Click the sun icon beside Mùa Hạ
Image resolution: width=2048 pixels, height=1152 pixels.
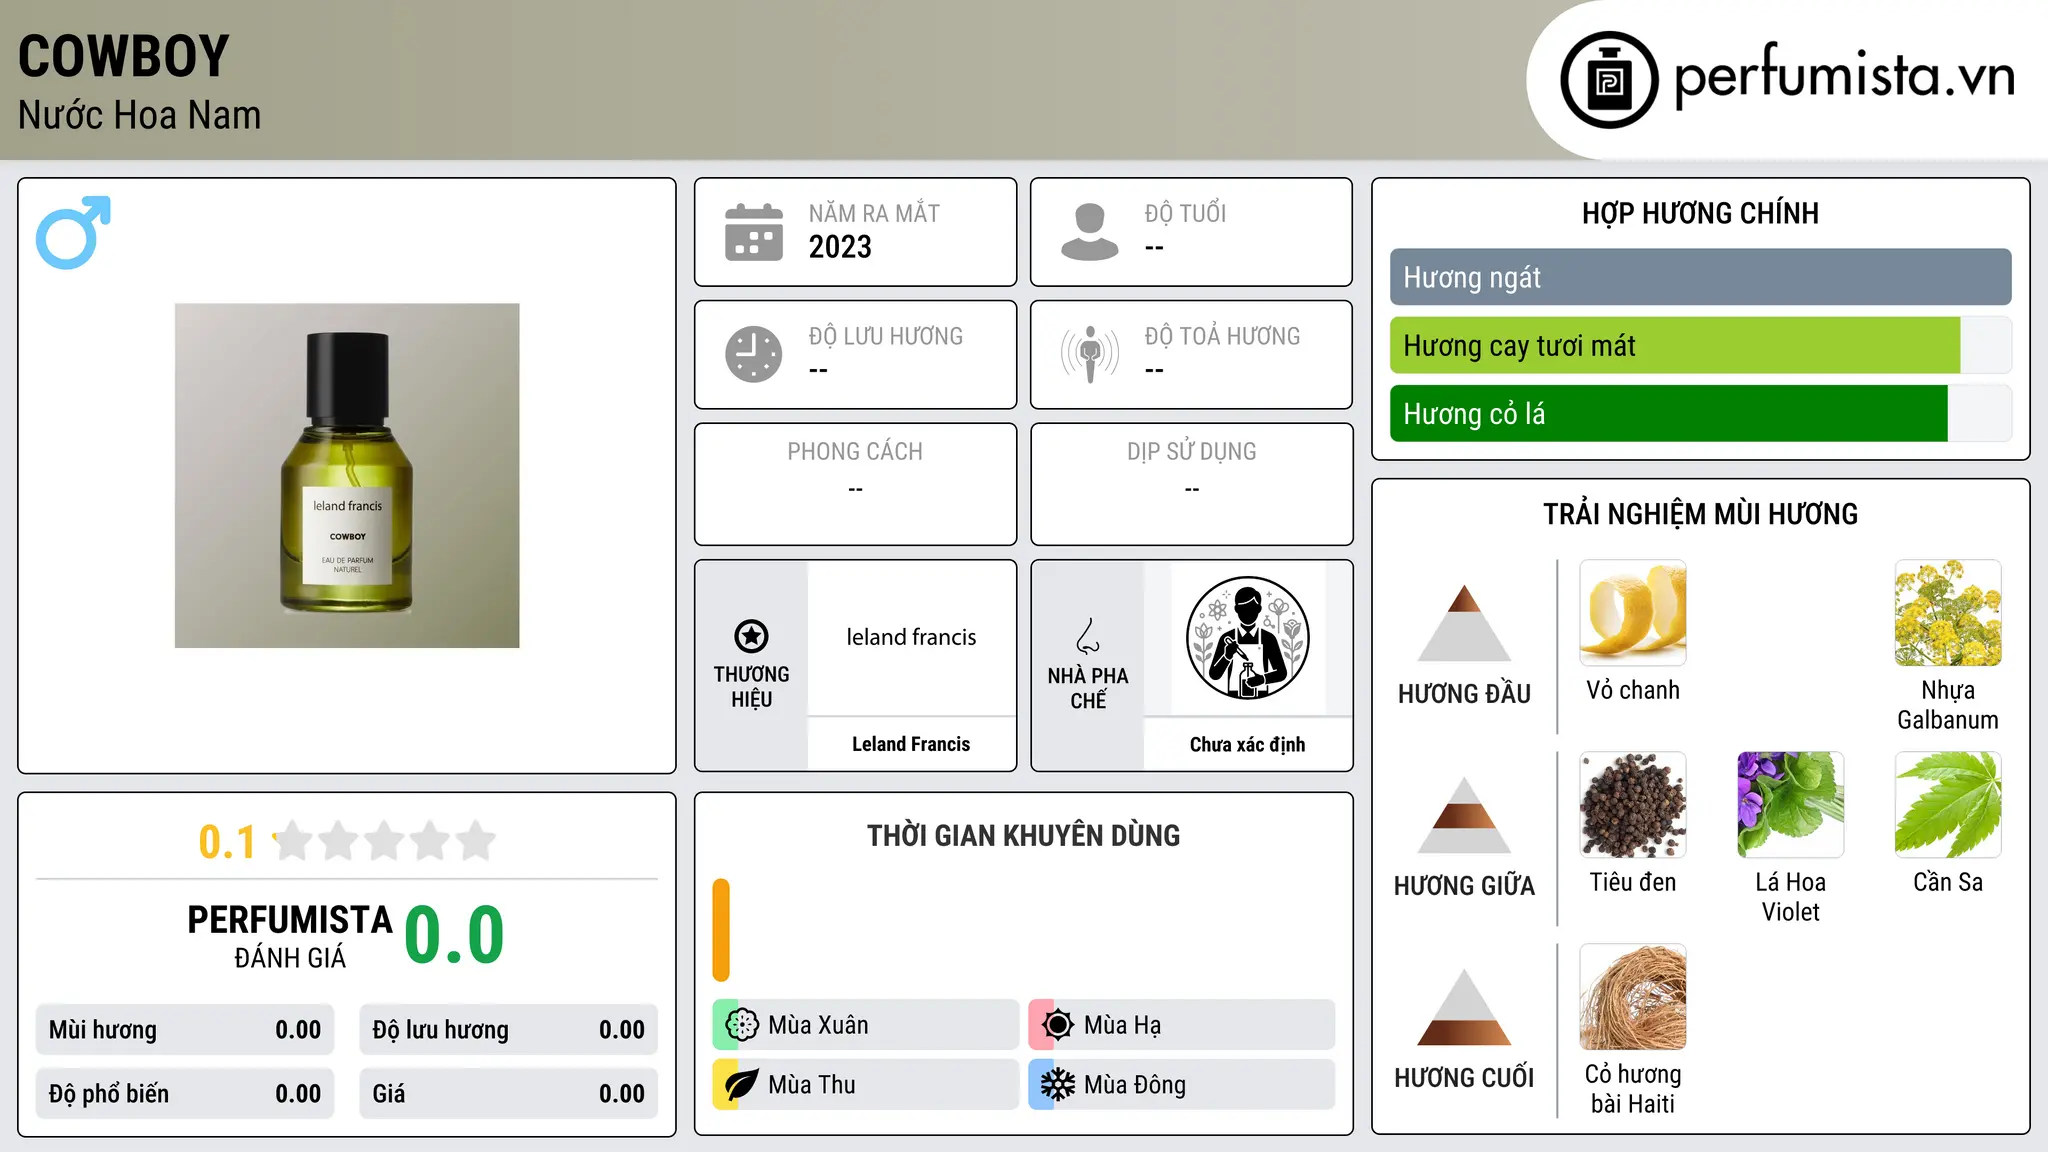[x=1057, y=1025]
